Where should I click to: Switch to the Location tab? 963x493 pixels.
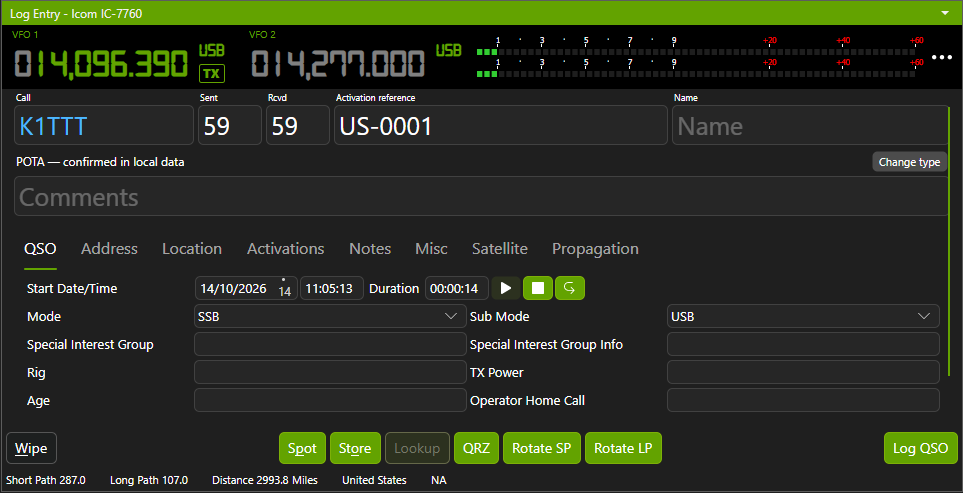tap(192, 249)
